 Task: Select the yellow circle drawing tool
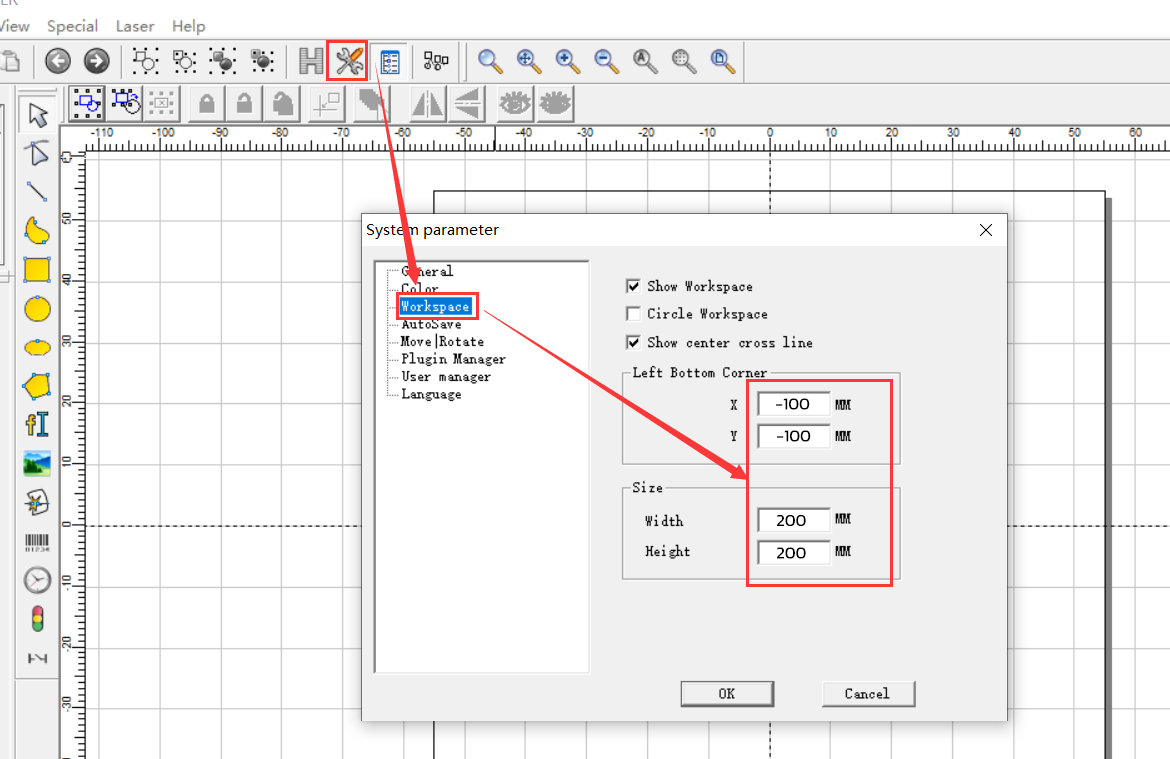click(x=37, y=309)
